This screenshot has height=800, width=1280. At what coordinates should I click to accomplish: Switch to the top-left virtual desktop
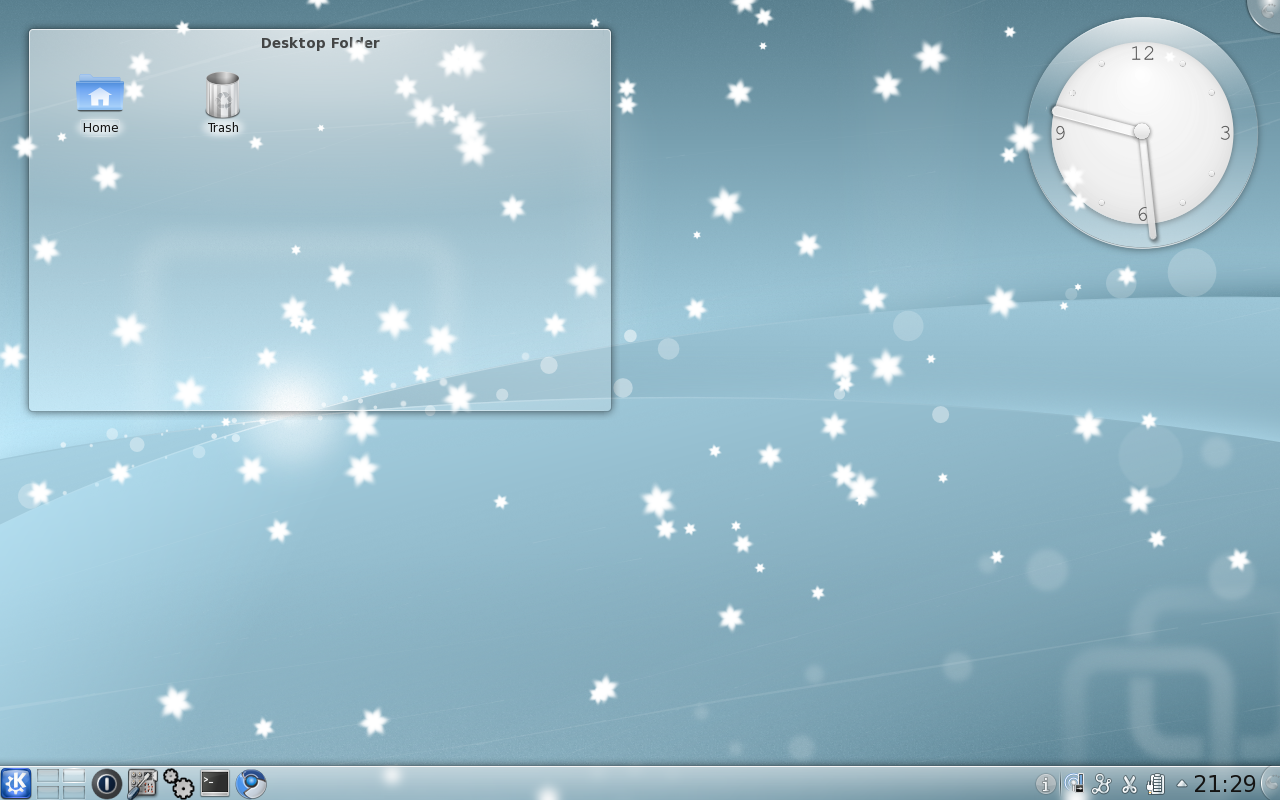pyautogui.click(x=48, y=776)
